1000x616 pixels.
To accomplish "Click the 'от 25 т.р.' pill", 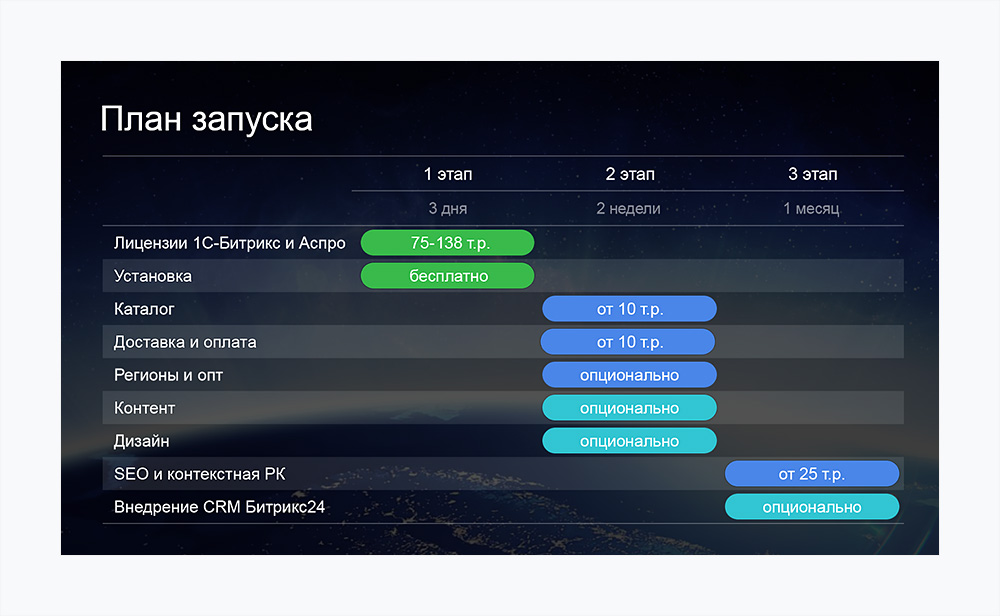I will [x=811, y=474].
